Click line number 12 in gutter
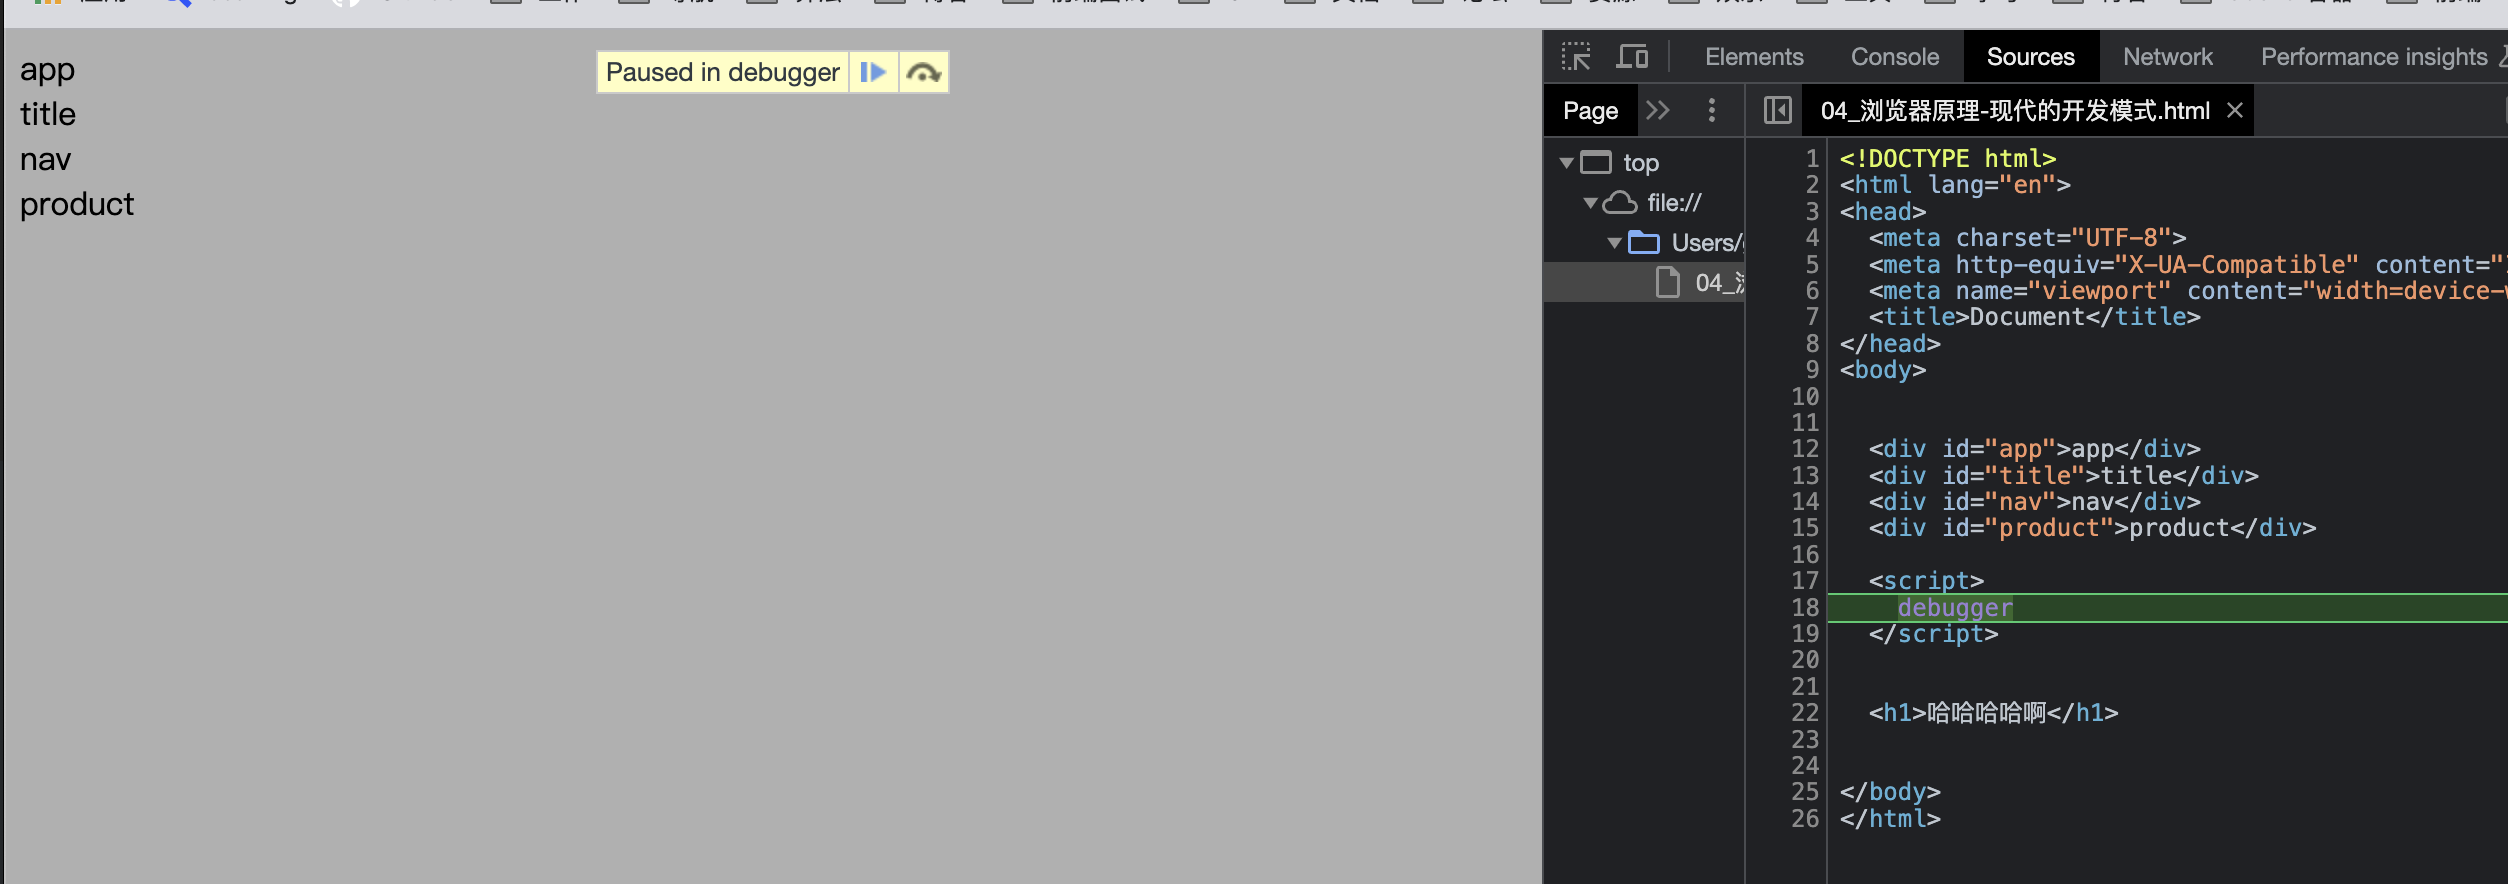The image size is (2508, 884). tap(1805, 449)
